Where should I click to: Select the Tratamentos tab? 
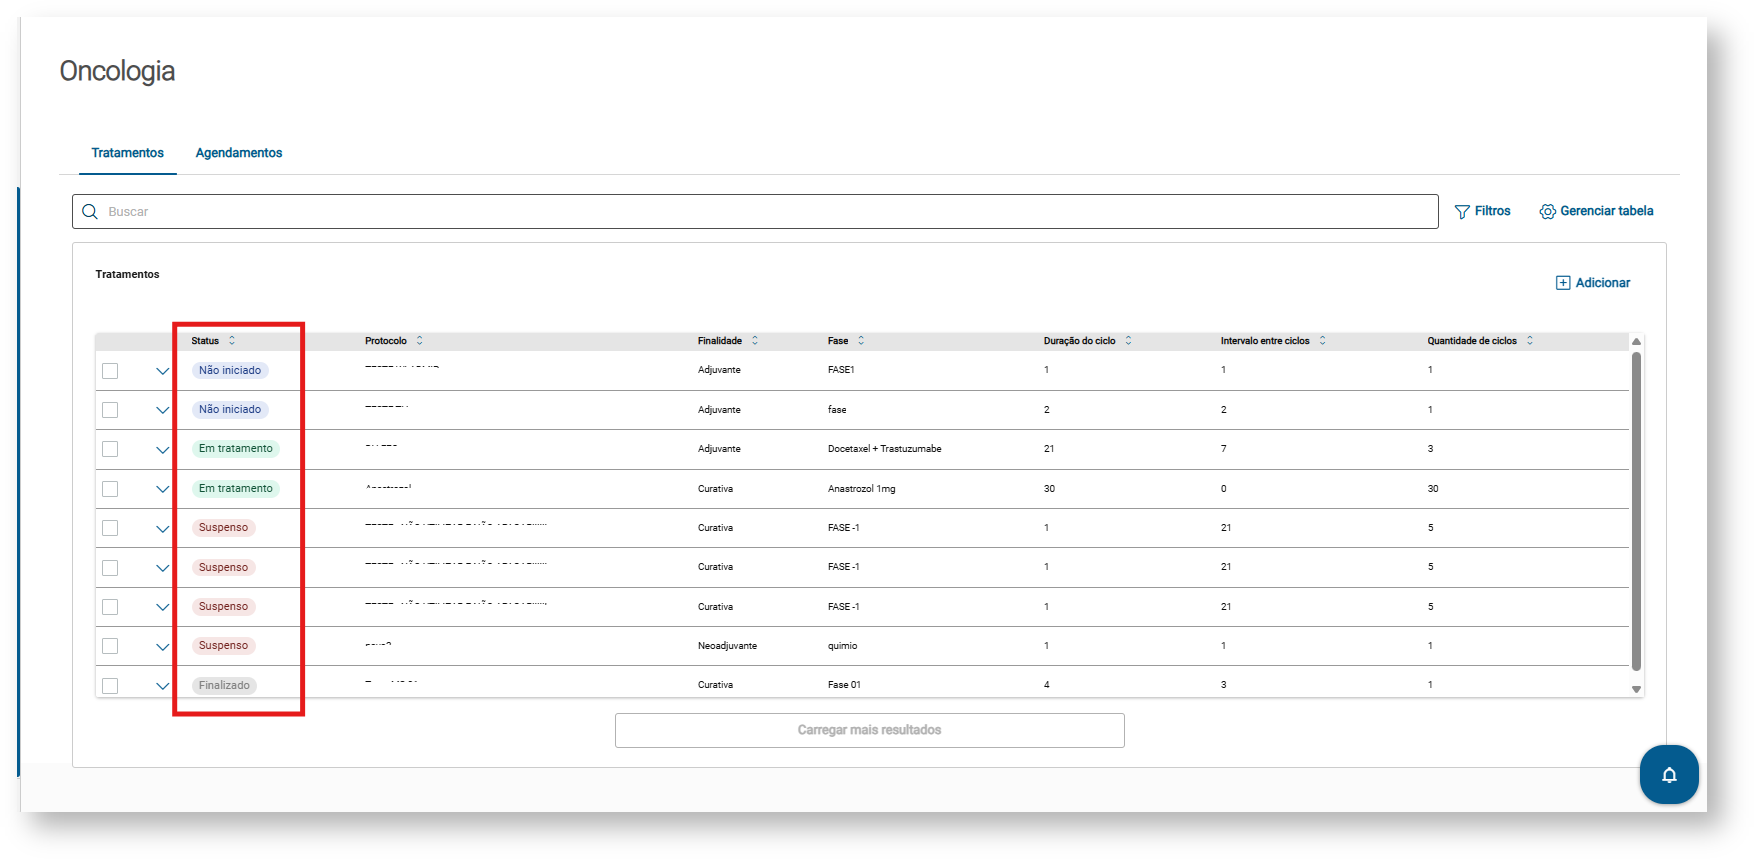127,153
